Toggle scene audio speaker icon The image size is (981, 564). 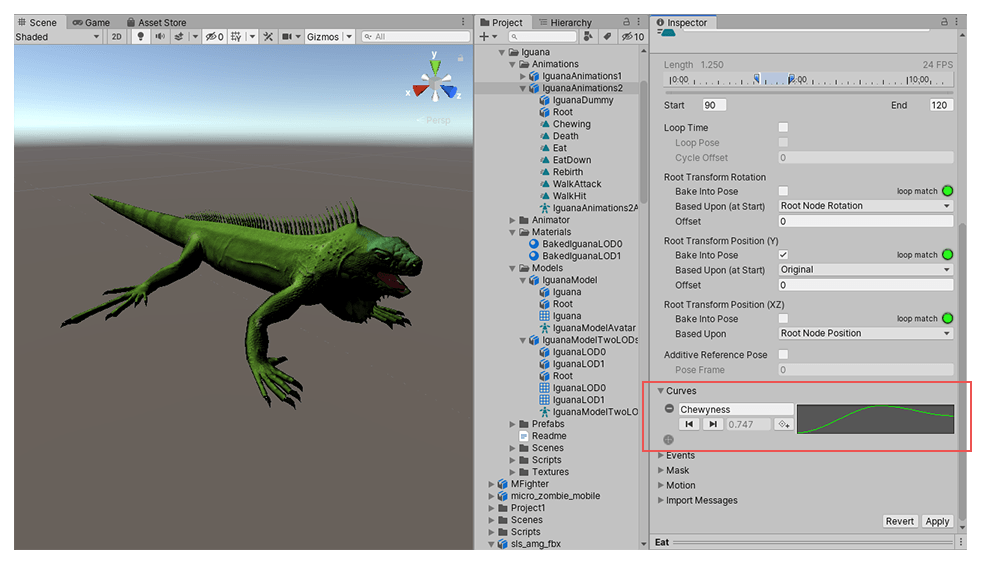pyautogui.click(x=159, y=37)
